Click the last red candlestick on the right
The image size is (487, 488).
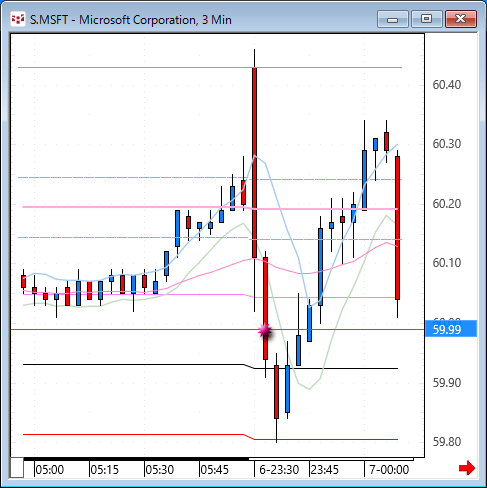click(397, 228)
